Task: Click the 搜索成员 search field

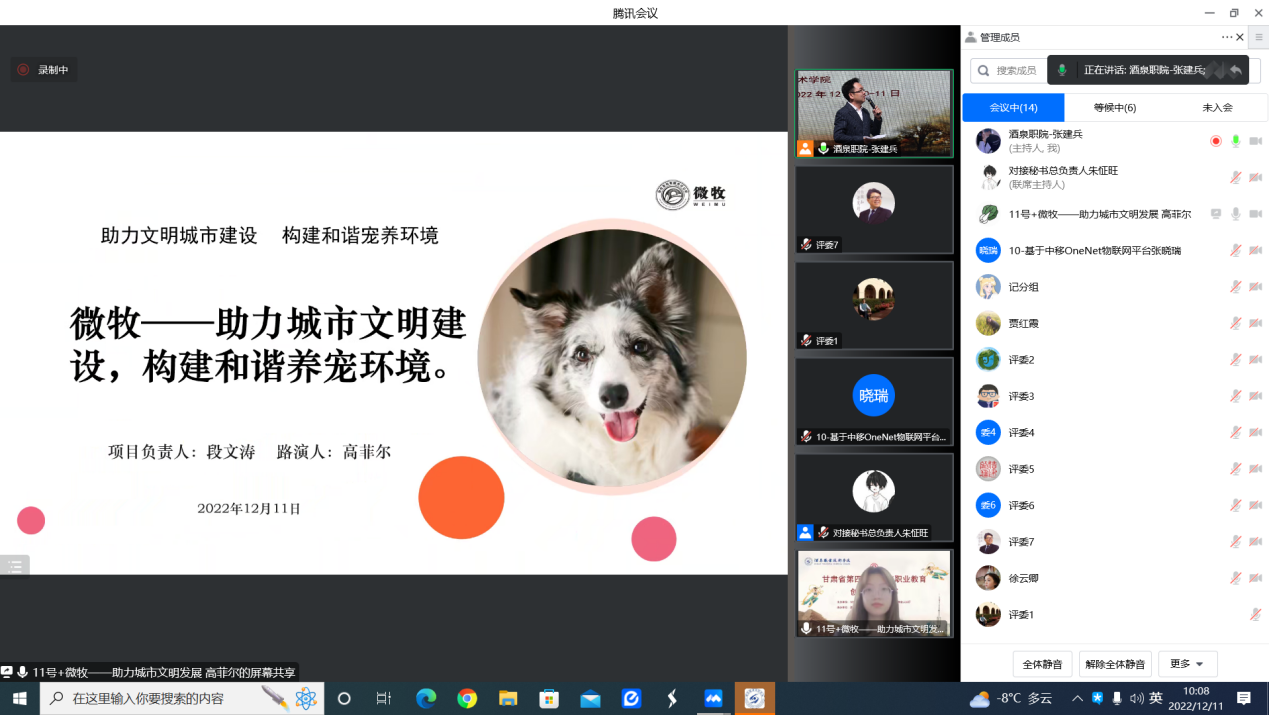Action: point(1008,70)
